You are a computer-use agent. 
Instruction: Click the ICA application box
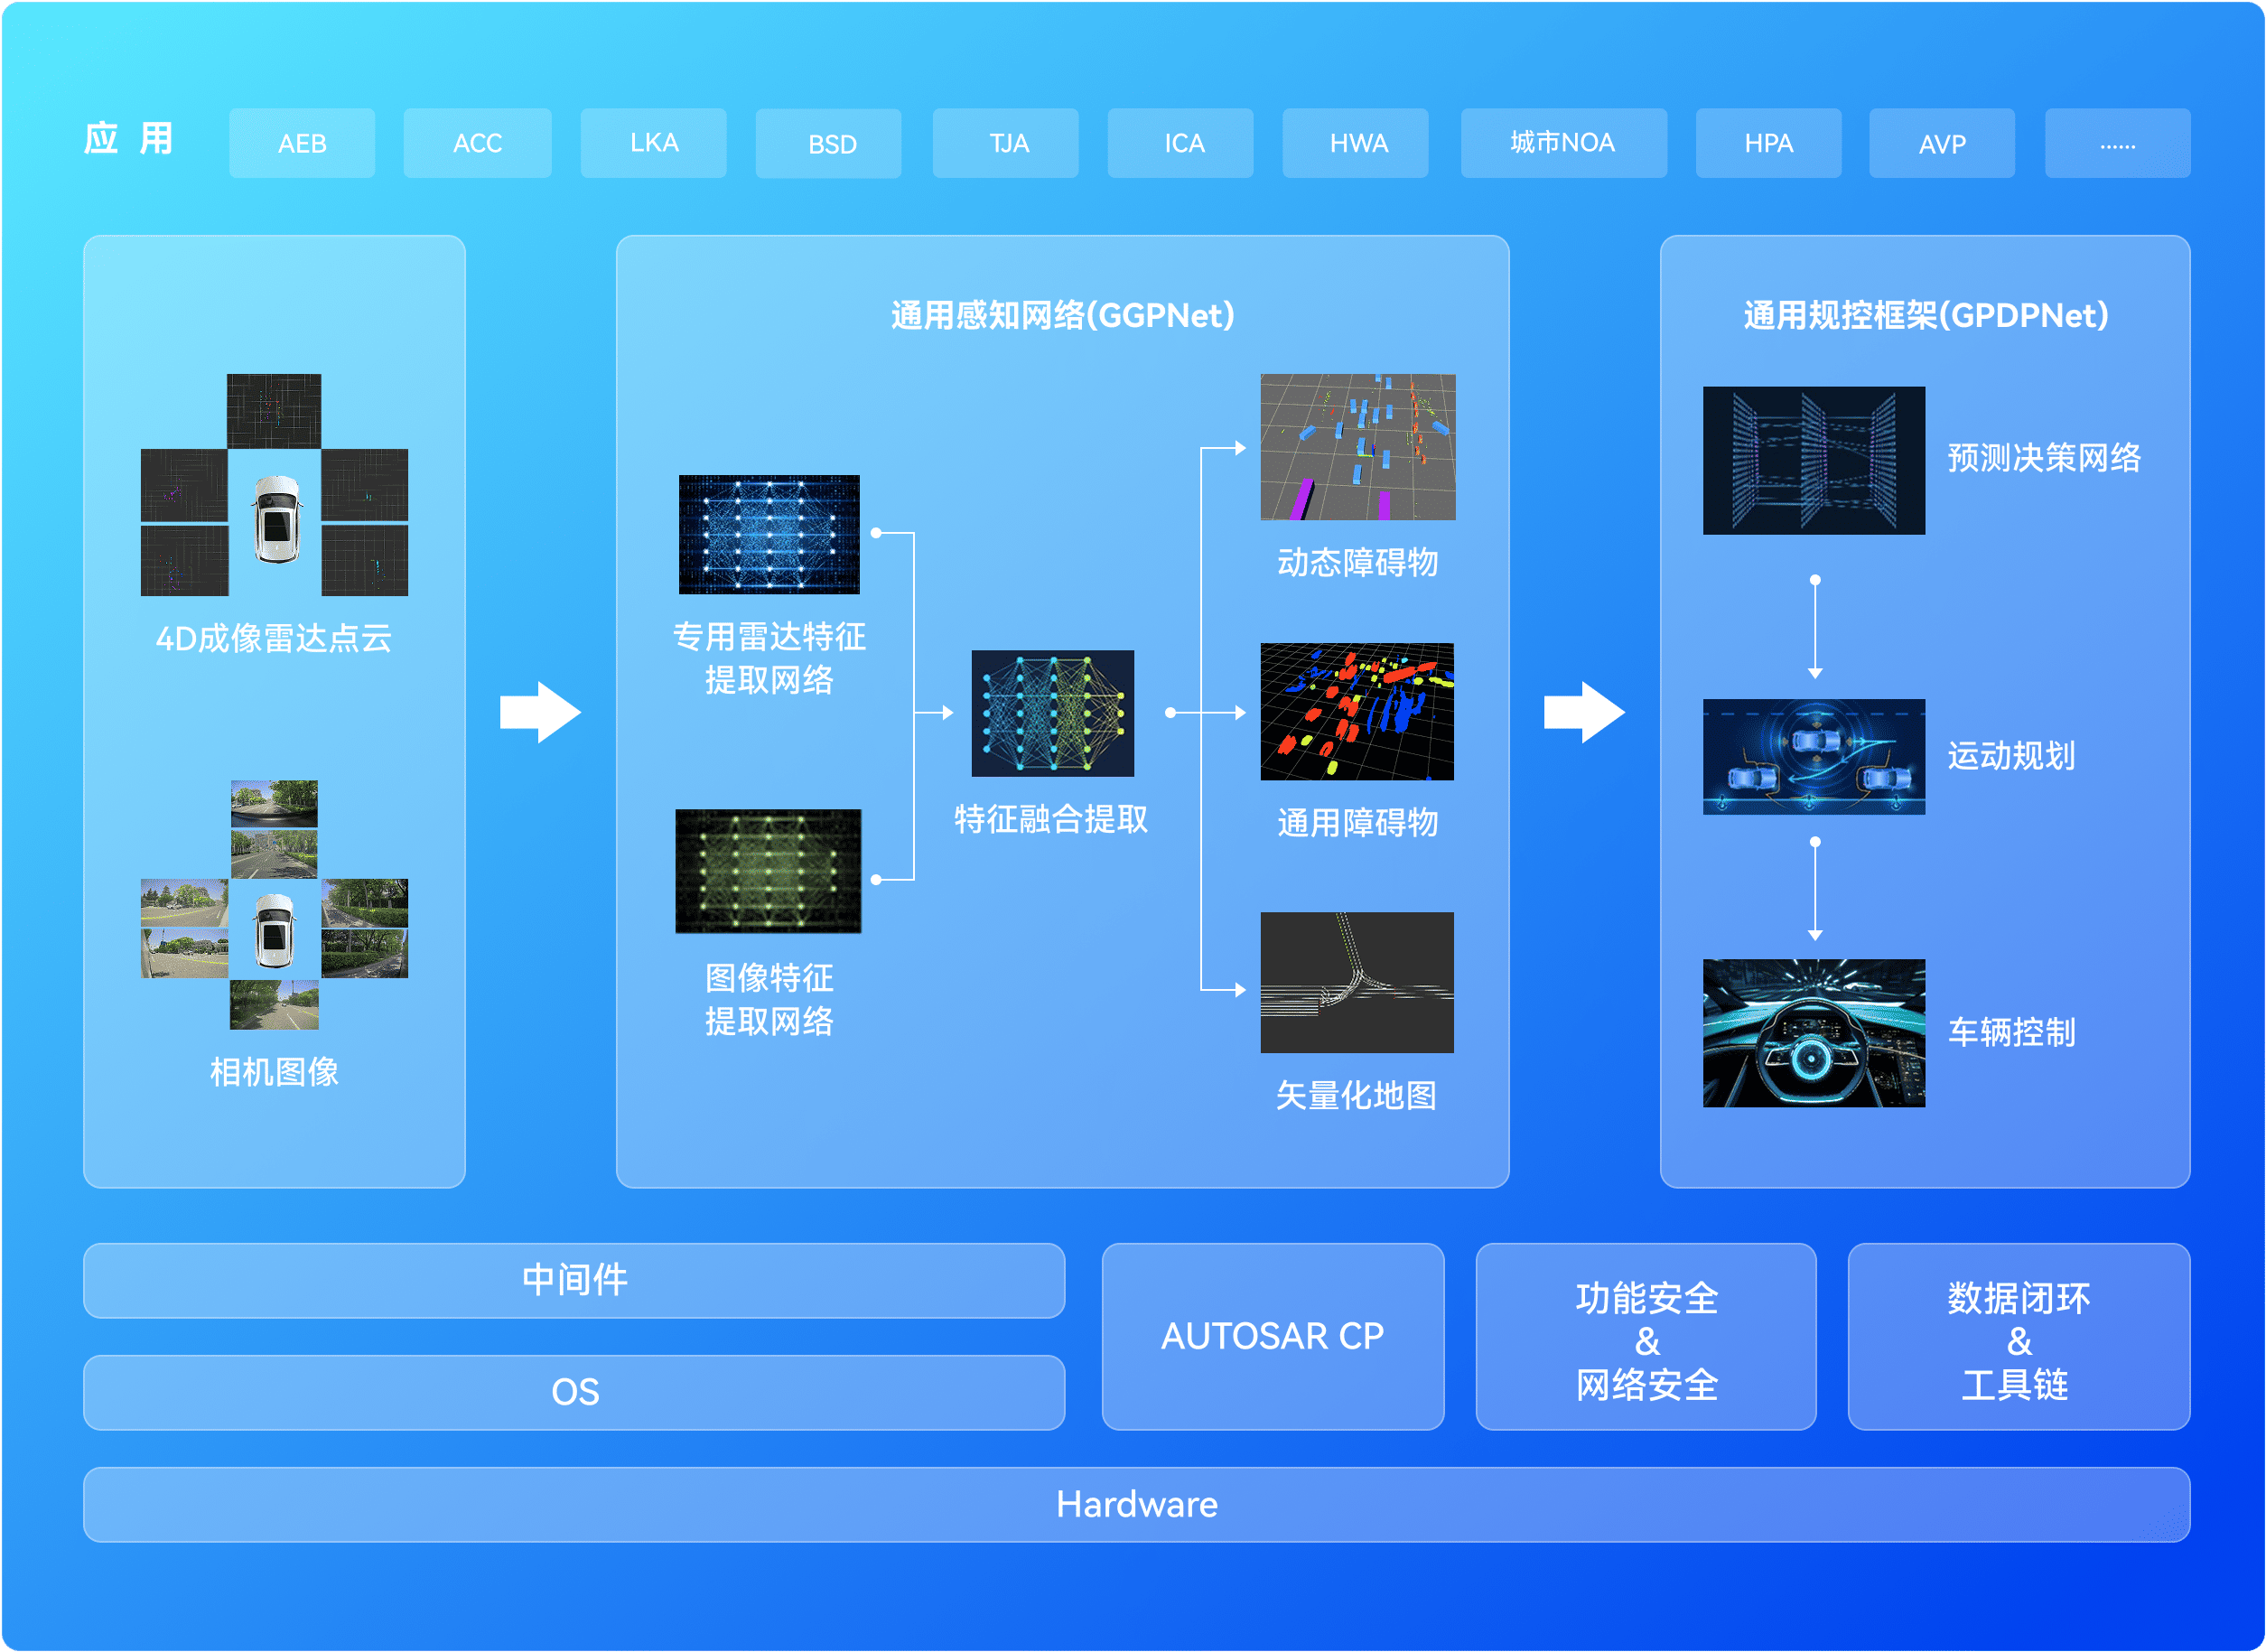click(x=1181, y=143)
